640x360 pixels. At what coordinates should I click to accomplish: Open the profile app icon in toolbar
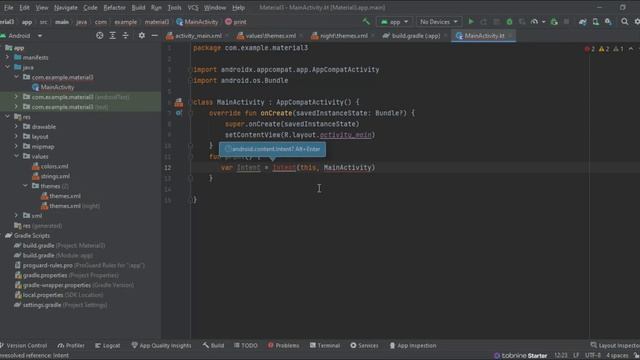click(x=534, y=22)
